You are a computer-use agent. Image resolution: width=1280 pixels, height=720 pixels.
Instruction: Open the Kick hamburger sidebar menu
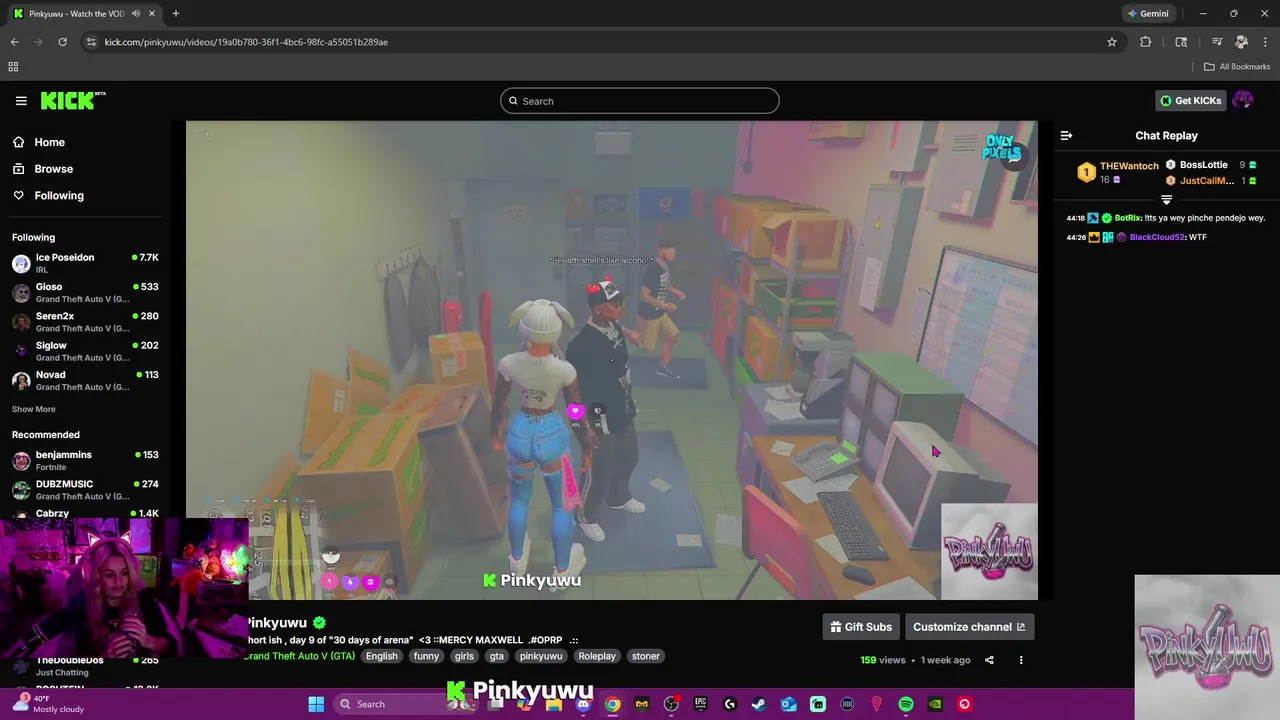point(21,101)
